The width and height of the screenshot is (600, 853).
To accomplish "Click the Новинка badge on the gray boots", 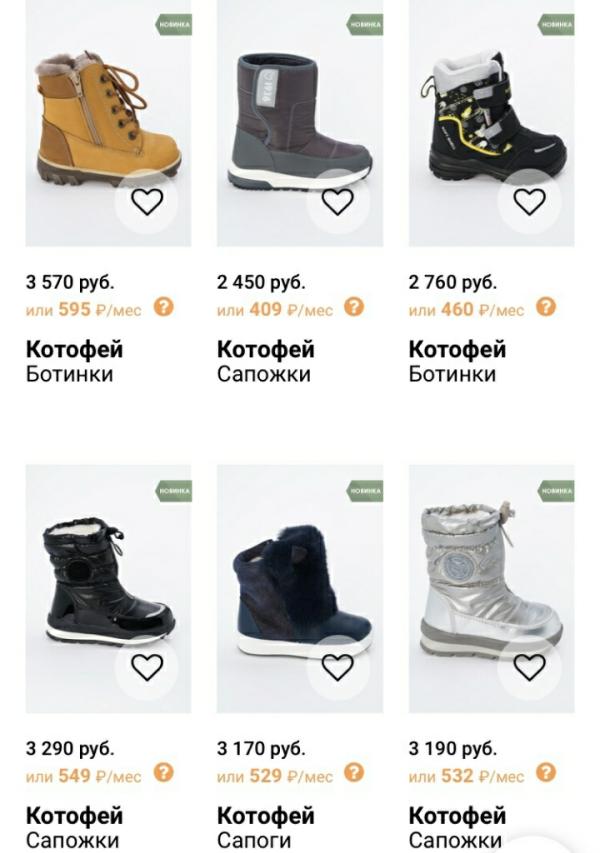I will (364, 24).
